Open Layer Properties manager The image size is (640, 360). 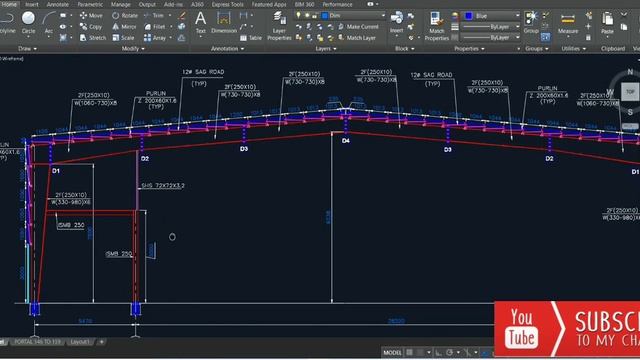coord(279,26)
